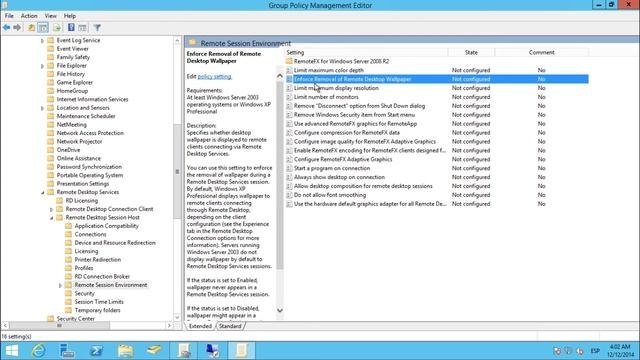Image resolution: width=640 pixels, height=360 pixels.
Task: Switch to the Extended tab
Action: click(x=200, y=326)
